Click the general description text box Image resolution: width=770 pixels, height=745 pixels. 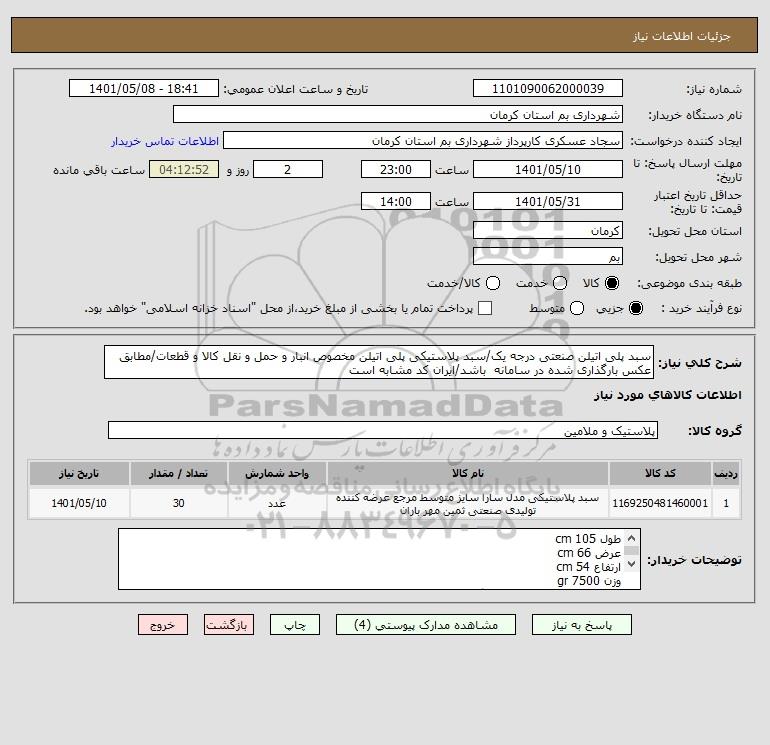(x=379, y=362)
